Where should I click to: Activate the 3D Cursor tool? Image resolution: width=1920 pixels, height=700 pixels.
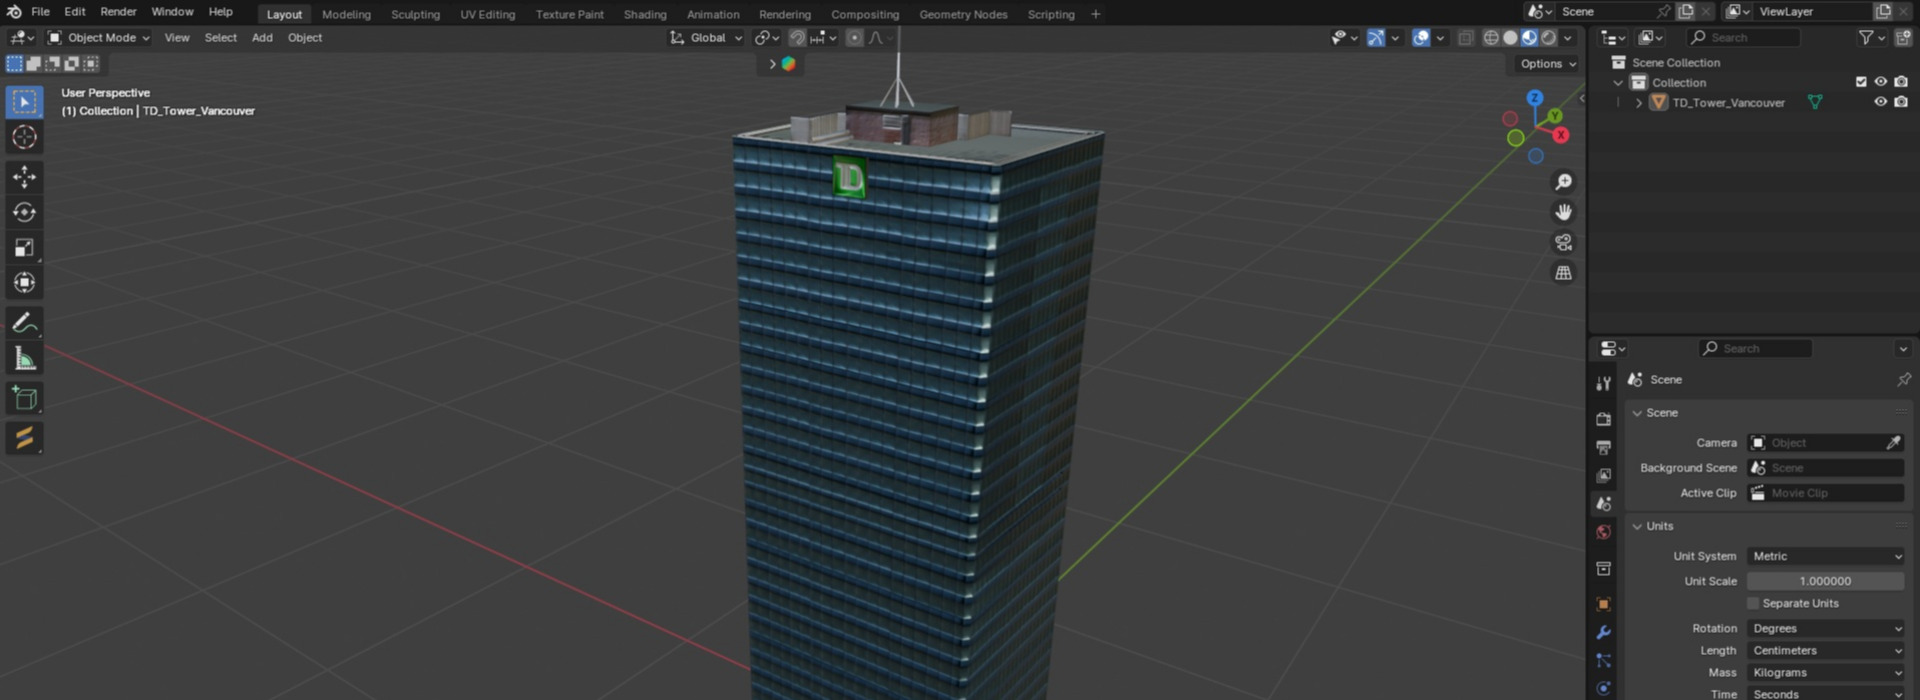tap(25, 137)
